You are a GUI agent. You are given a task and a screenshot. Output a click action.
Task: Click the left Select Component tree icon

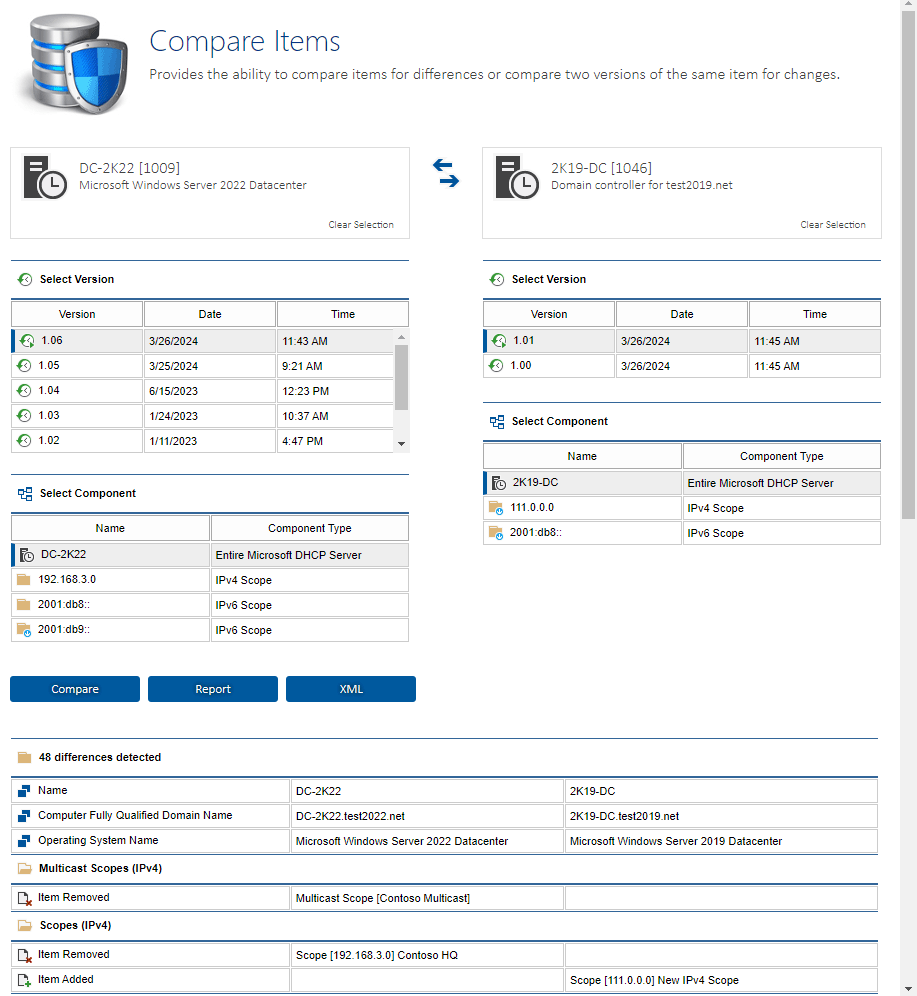coord(25,494)
